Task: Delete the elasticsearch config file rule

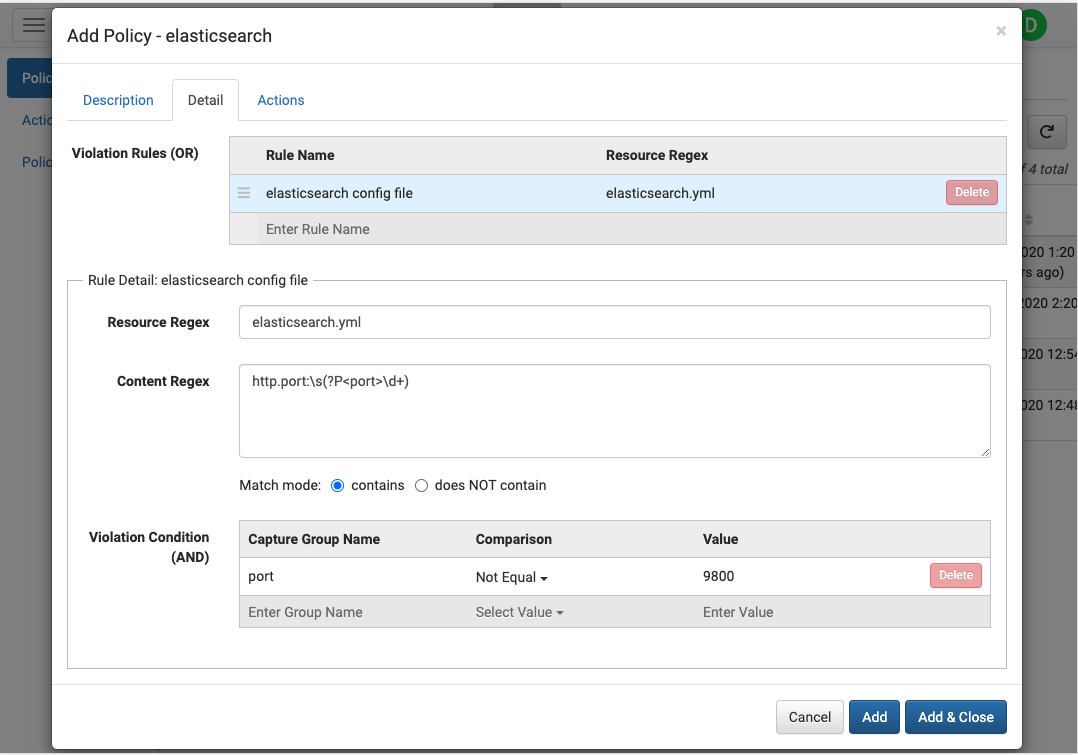Action: tap(971, 193)
